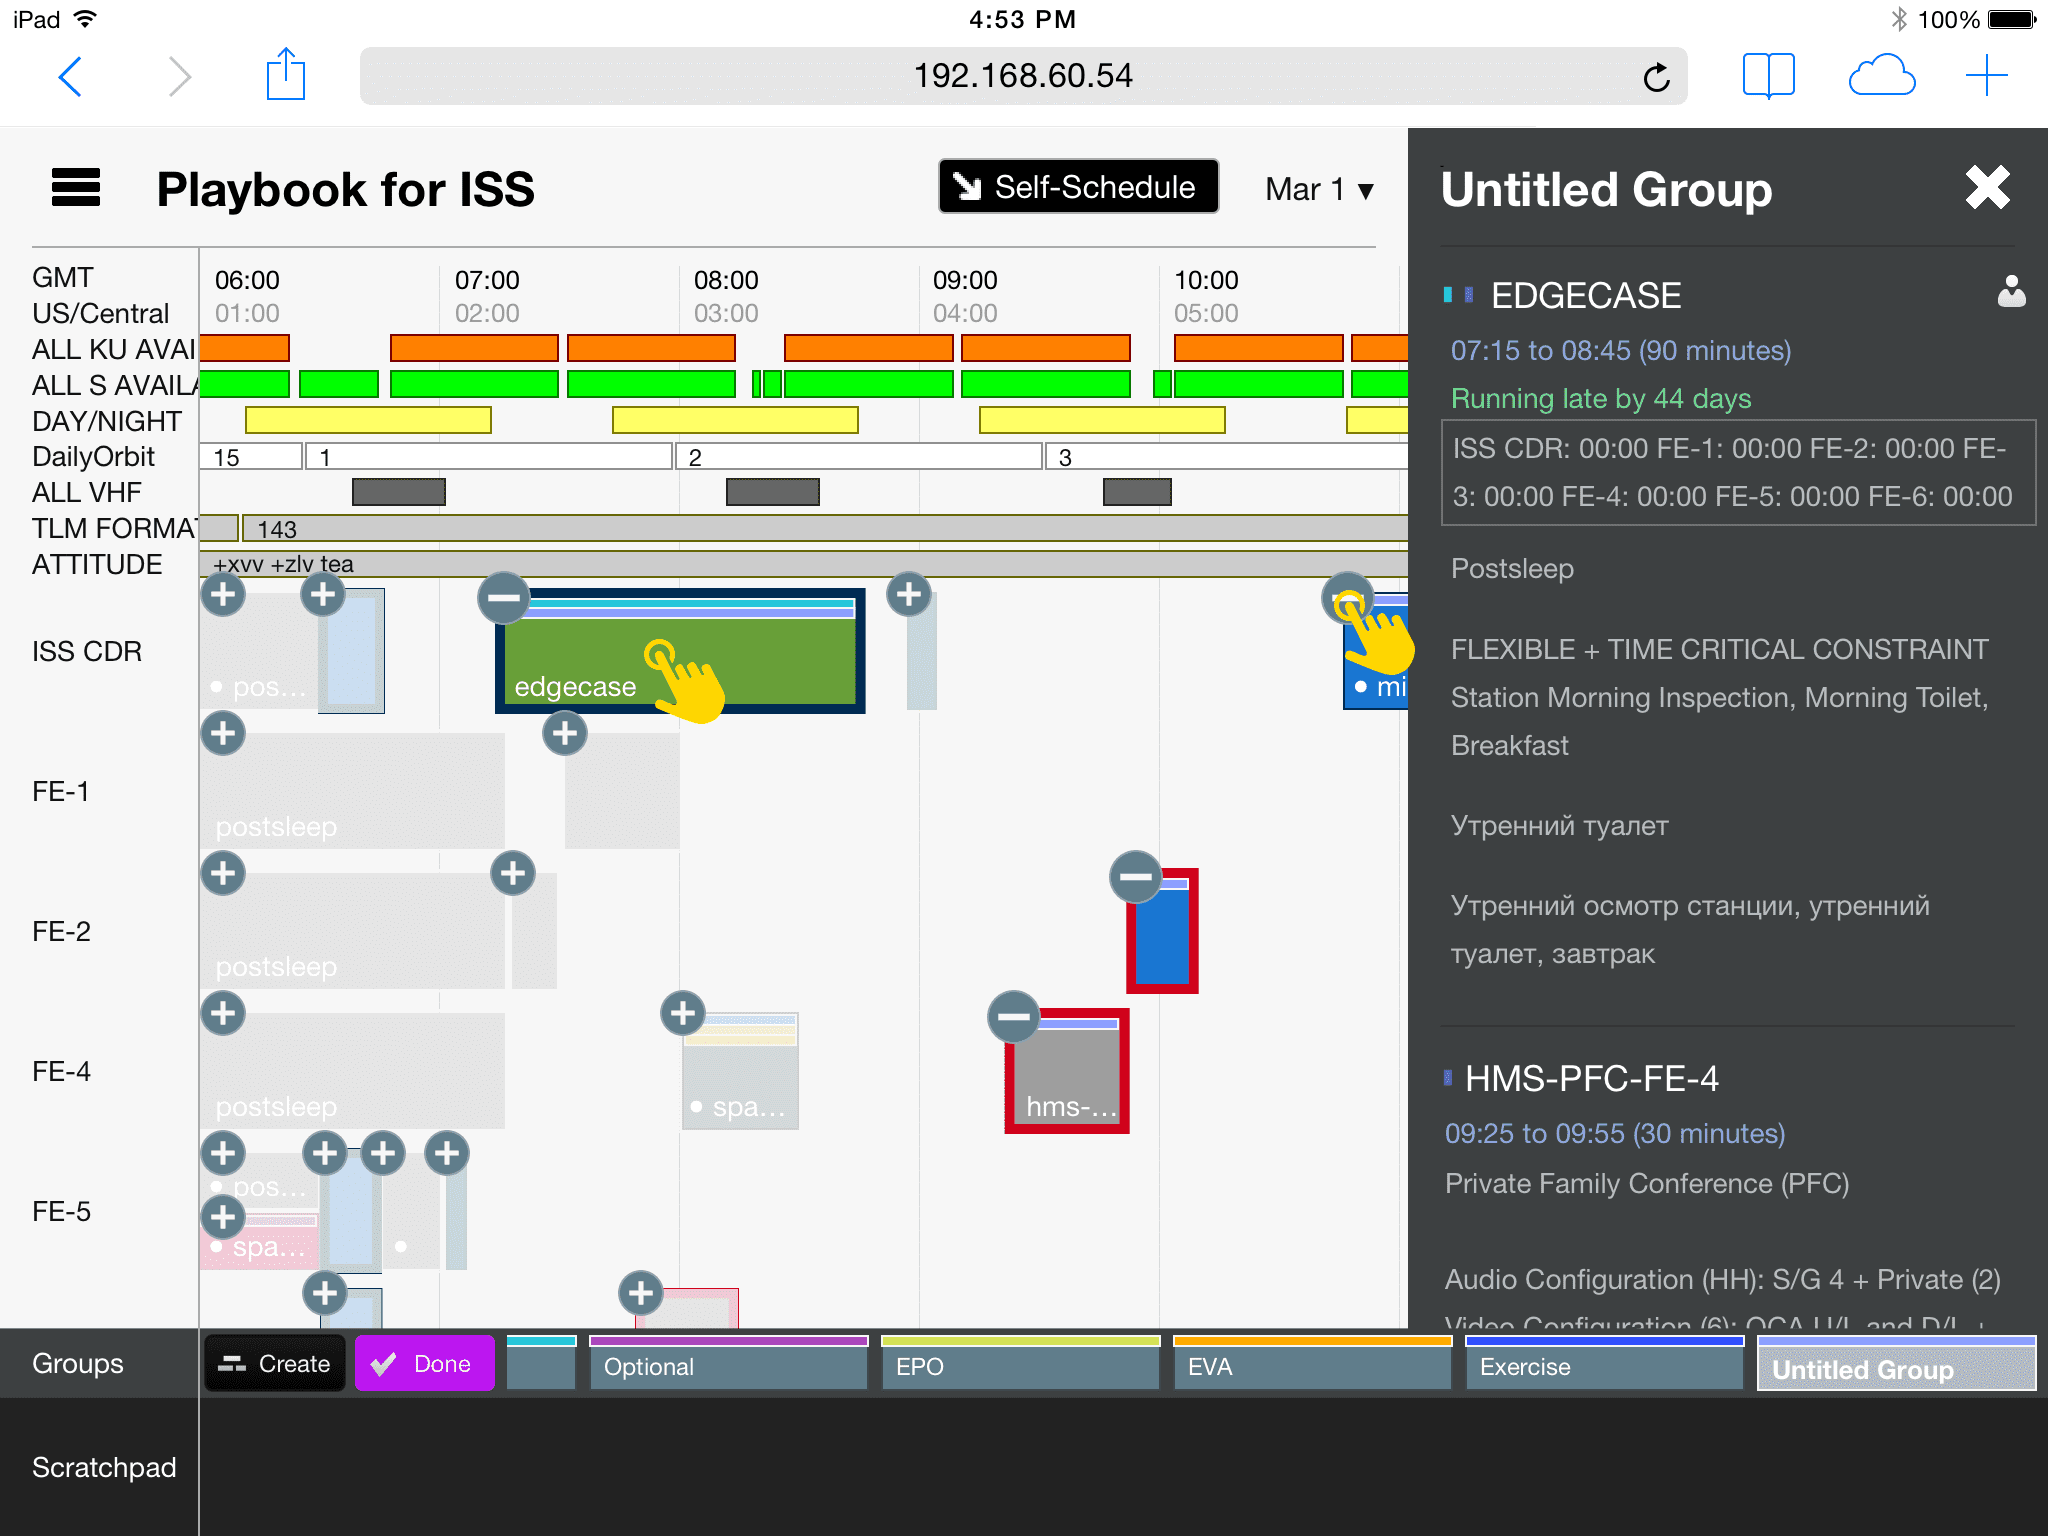The height and width of the screenshot is (1536, 2048).
Task: Add FE-1 postsleep with its plus icon
Action: pyautogui.click(x=223, y=733)
